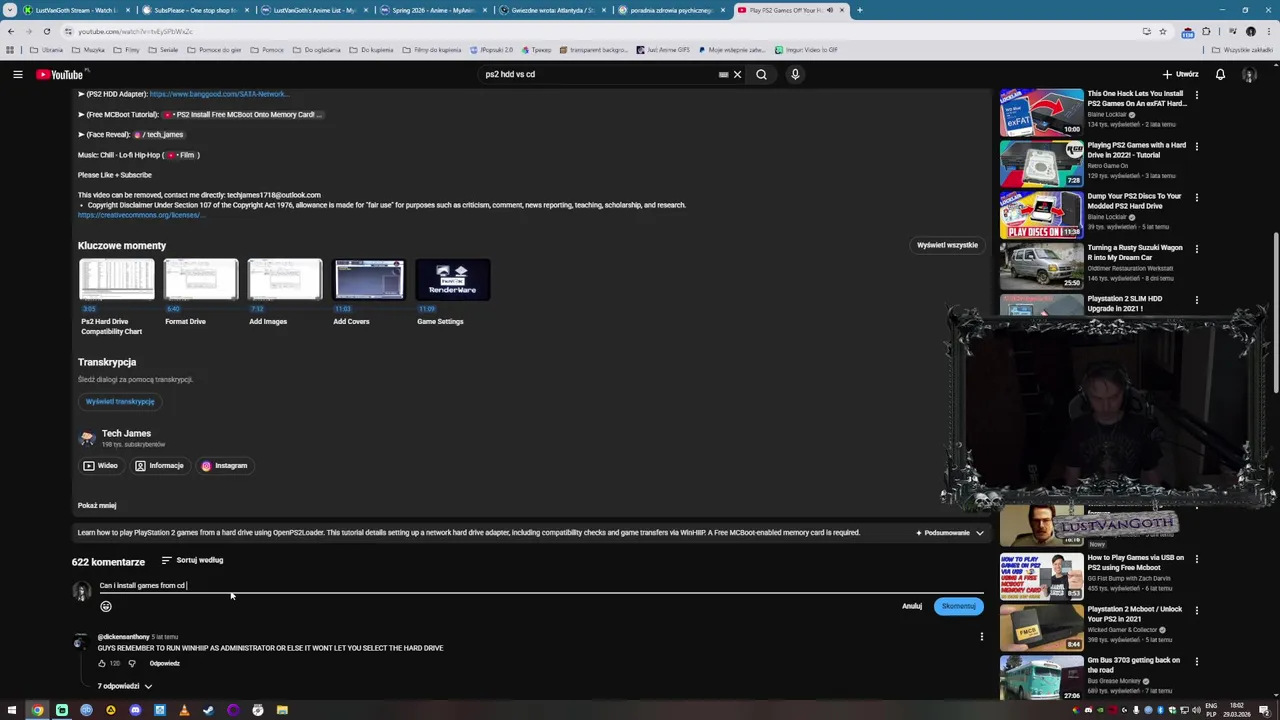Open the Banggood SATA Network adapter link
The height and width of the screenshot is (720, 1280).
(x=219, y=94)
